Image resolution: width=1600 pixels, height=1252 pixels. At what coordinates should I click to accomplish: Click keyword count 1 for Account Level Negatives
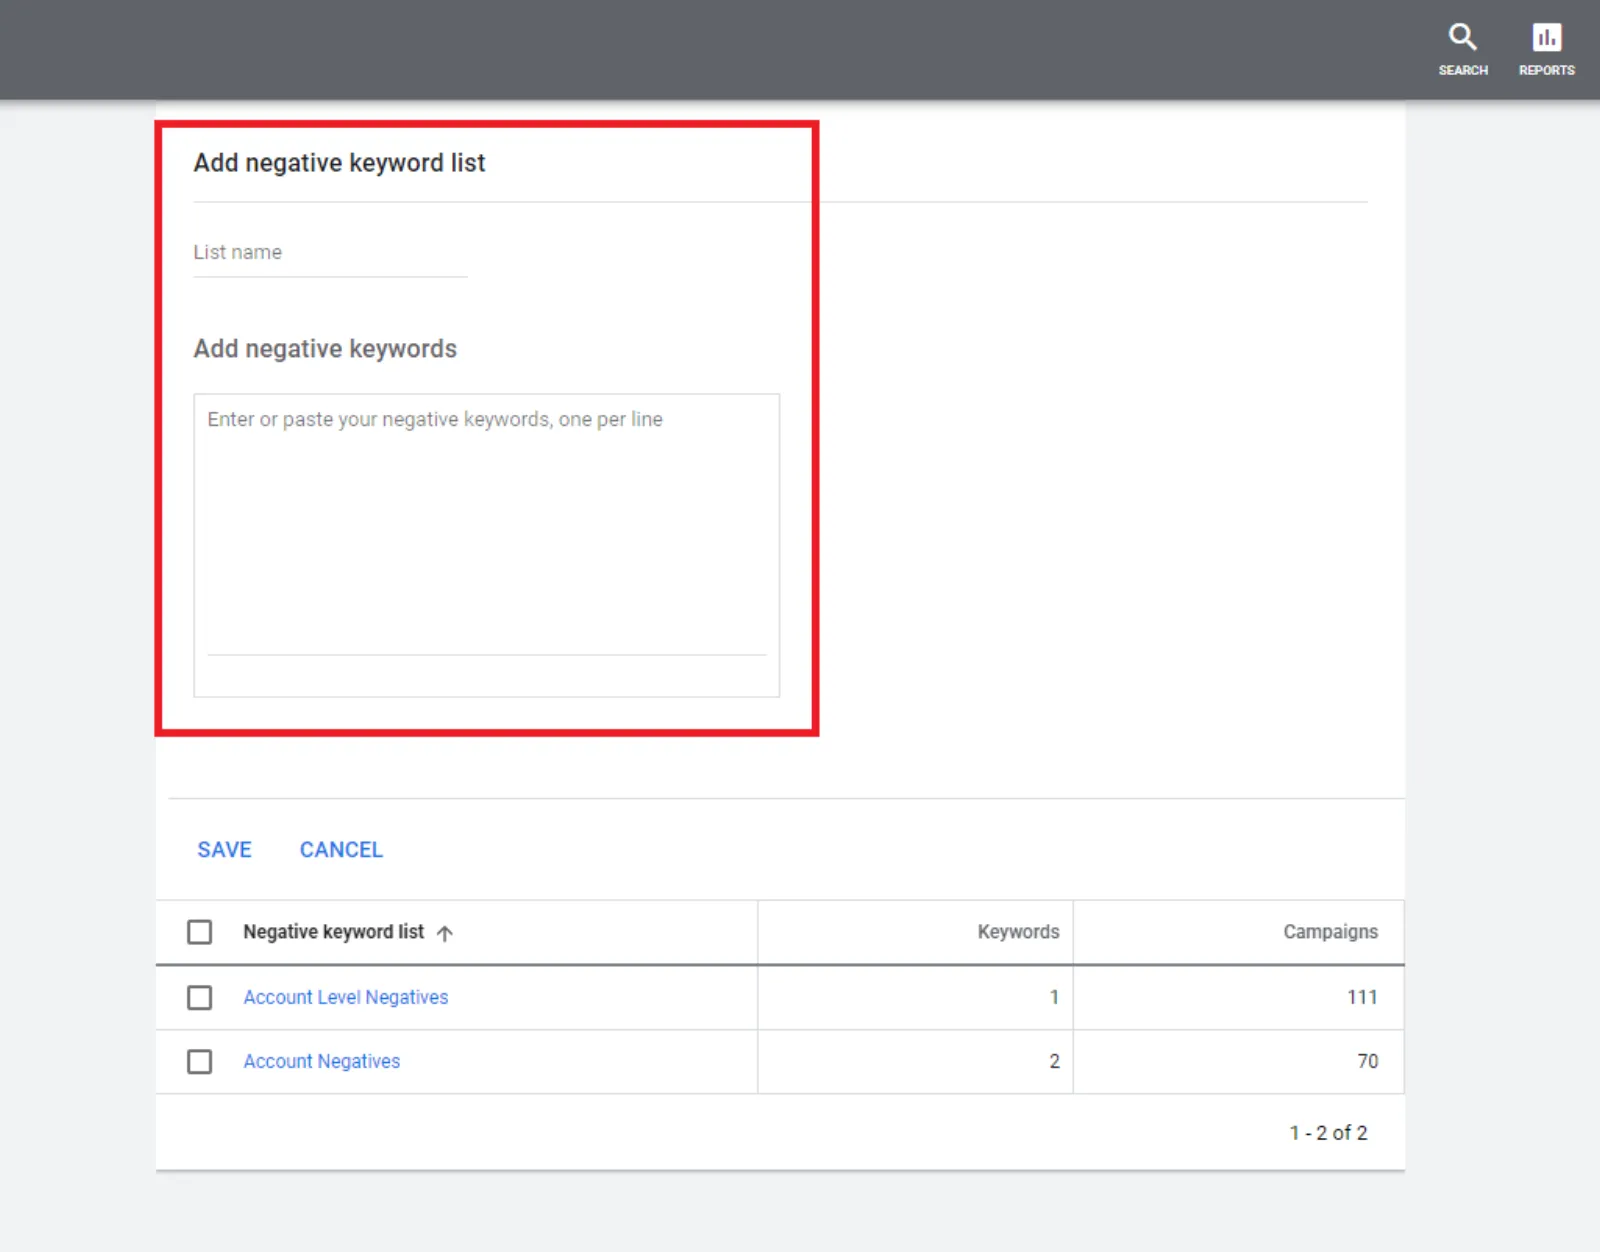(1054, 997)
